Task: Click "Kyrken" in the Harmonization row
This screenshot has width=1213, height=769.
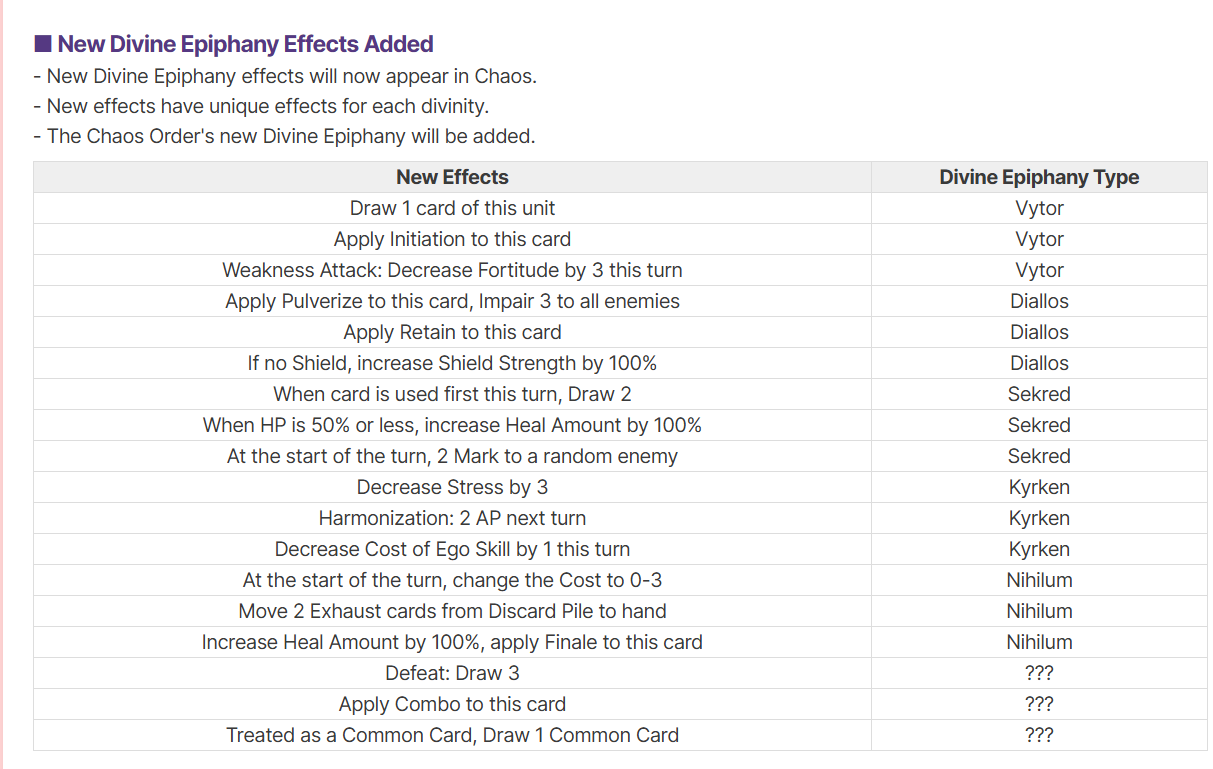Action: [1039, 518]
